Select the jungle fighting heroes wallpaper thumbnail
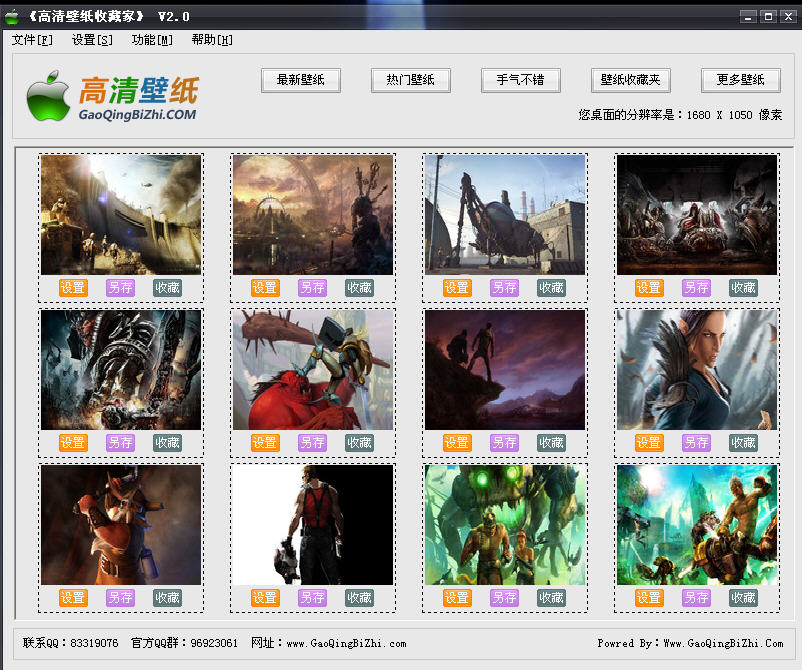Image resolution: width=802 pixels, height=670 pixels. point(697,525)
